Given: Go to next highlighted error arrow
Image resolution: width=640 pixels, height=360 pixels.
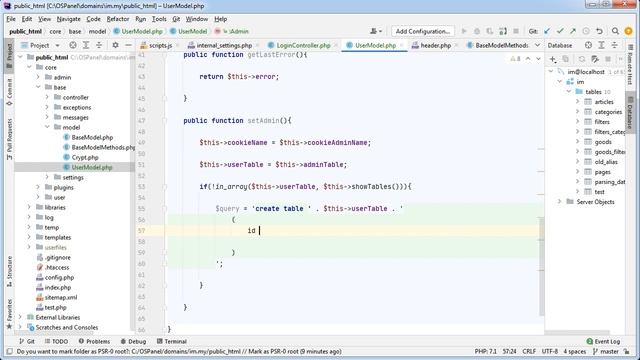Looking at the screenshot, I should 538,59.
